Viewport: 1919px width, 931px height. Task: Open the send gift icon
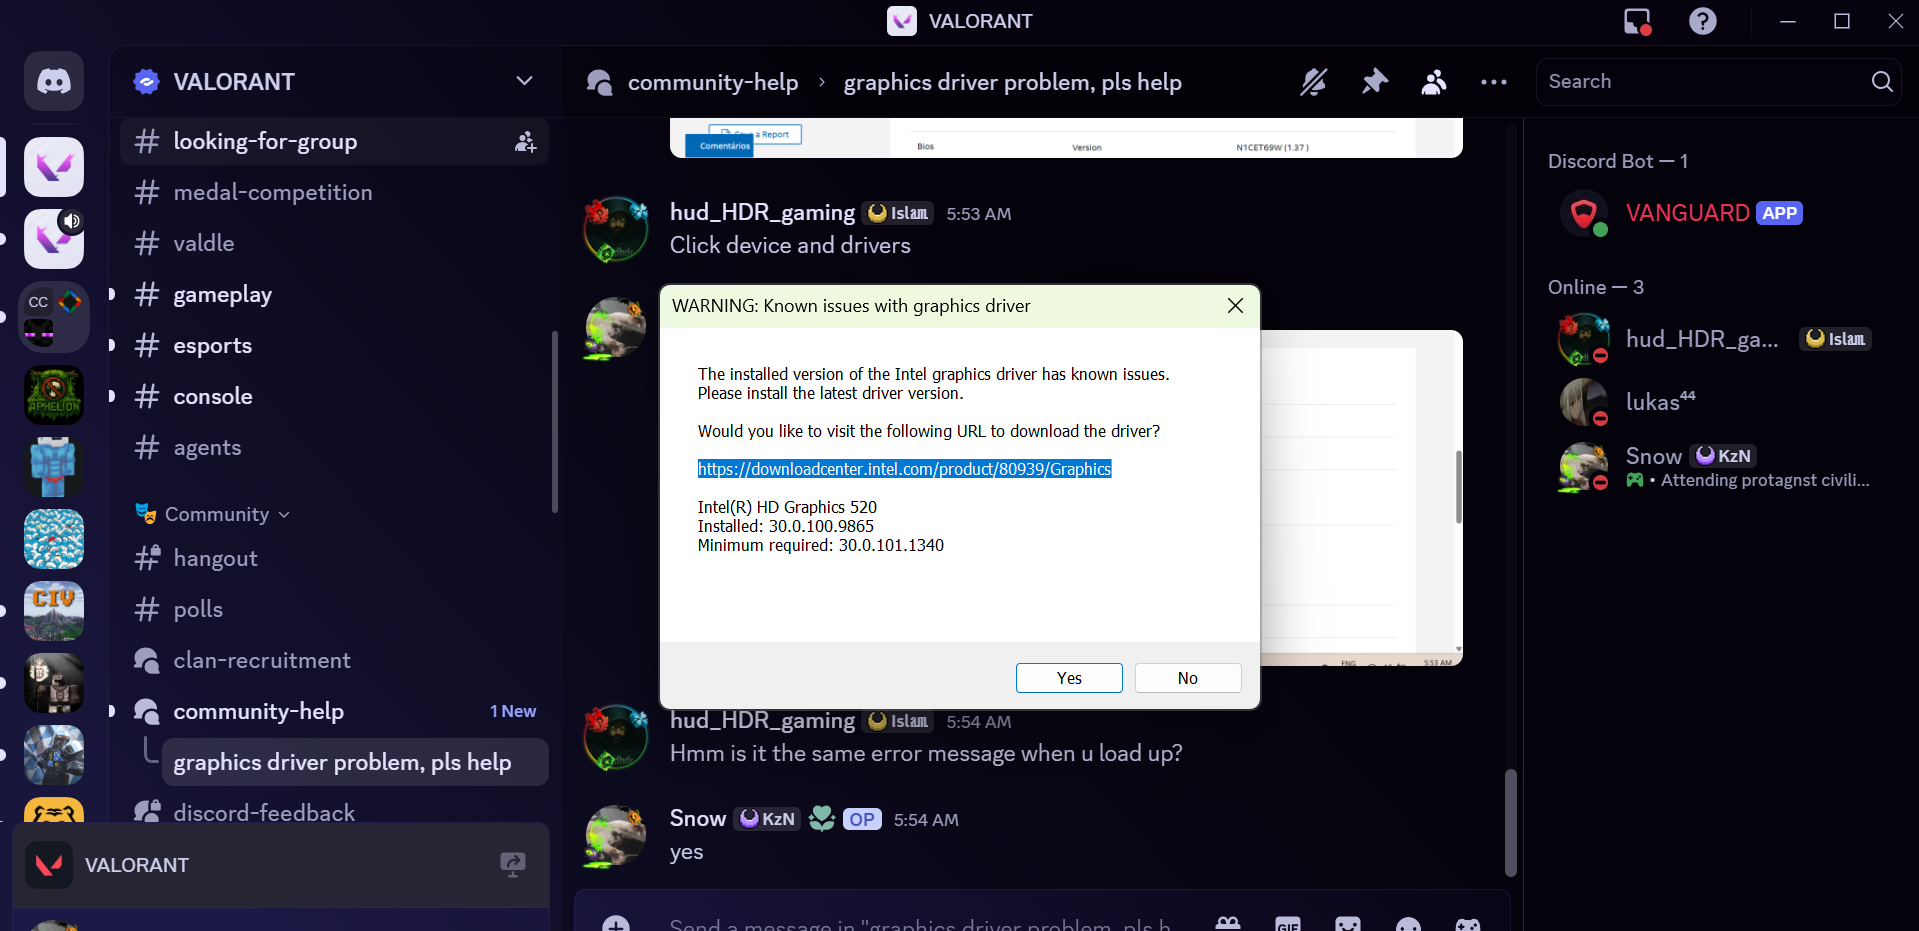[x=1228, y=925]
